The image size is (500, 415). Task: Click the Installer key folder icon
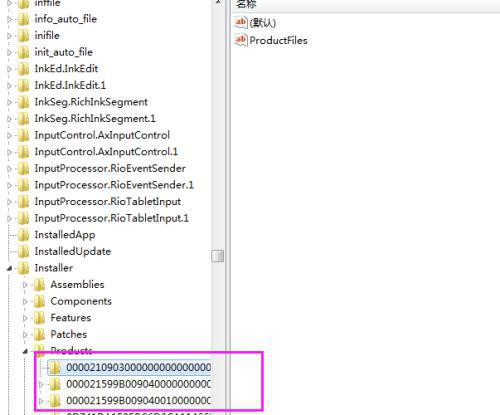coord(24,268)
